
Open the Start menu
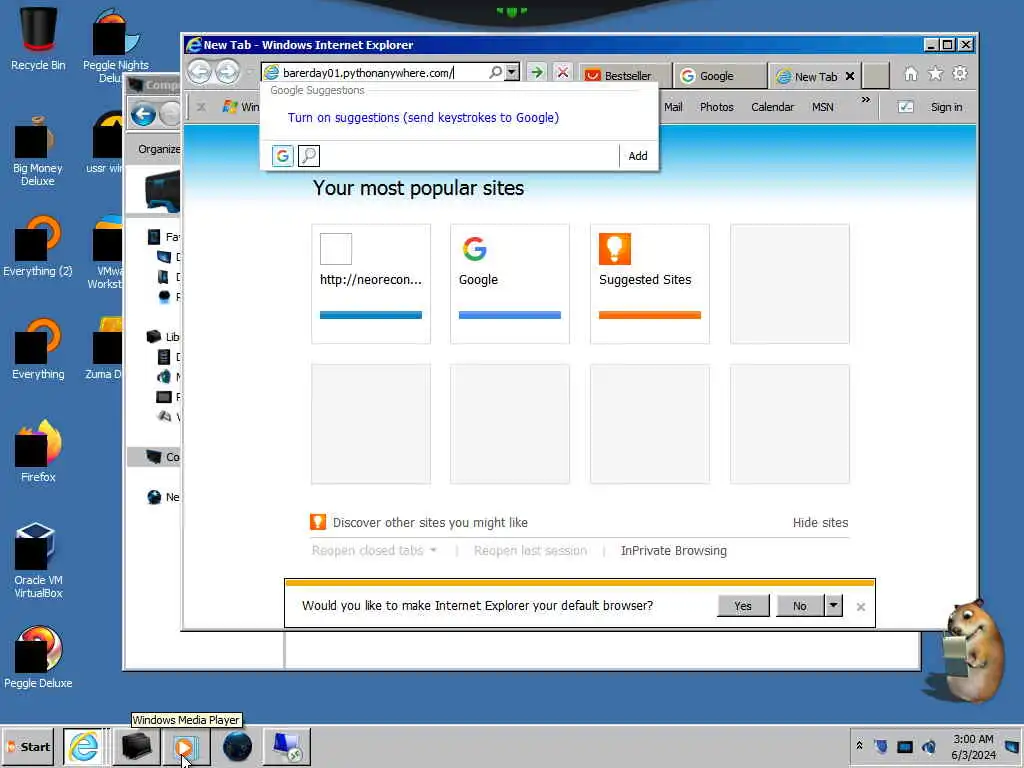pos(29,746)
